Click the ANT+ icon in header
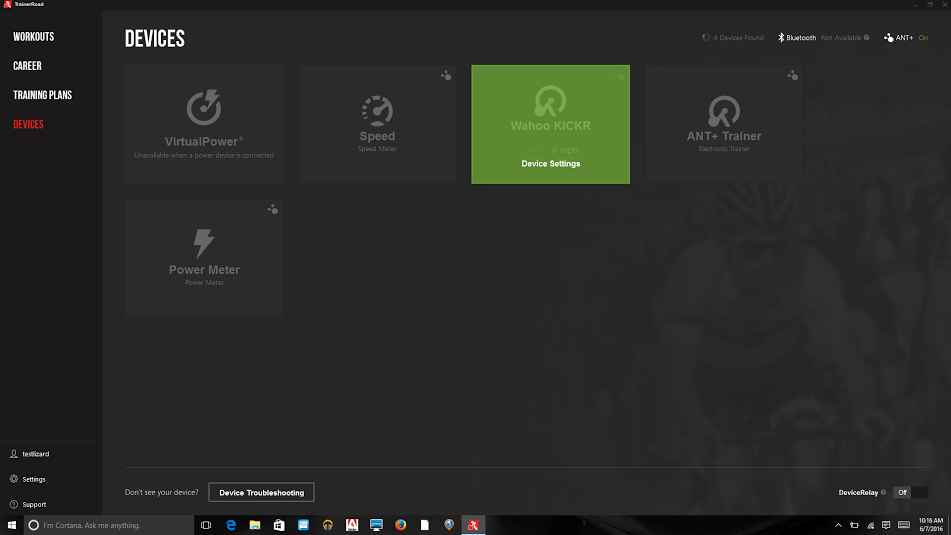 coord(889,38)
